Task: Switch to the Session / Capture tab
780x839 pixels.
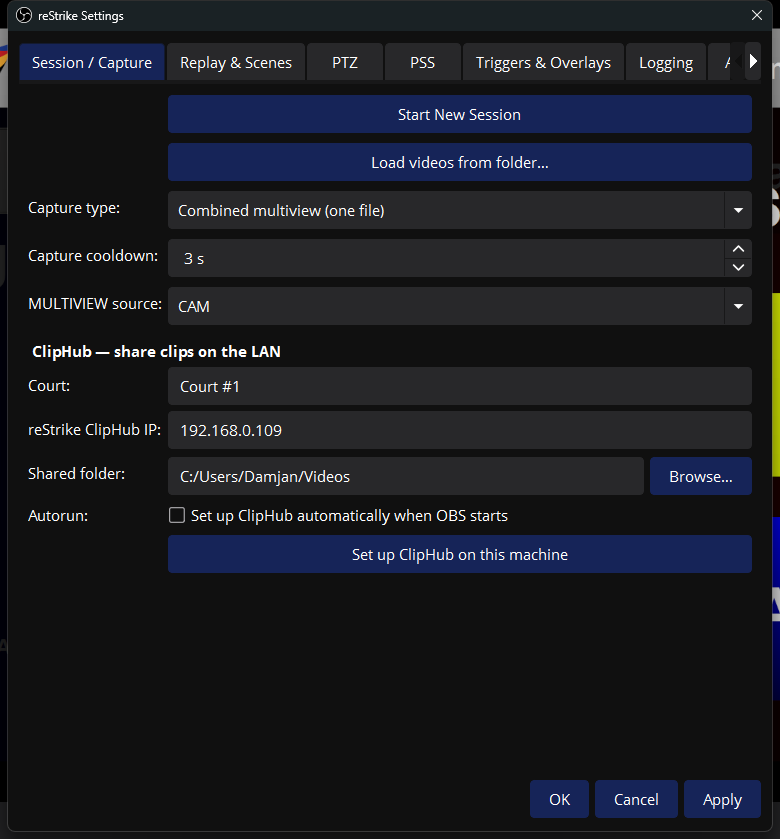Action: [92, 63]
